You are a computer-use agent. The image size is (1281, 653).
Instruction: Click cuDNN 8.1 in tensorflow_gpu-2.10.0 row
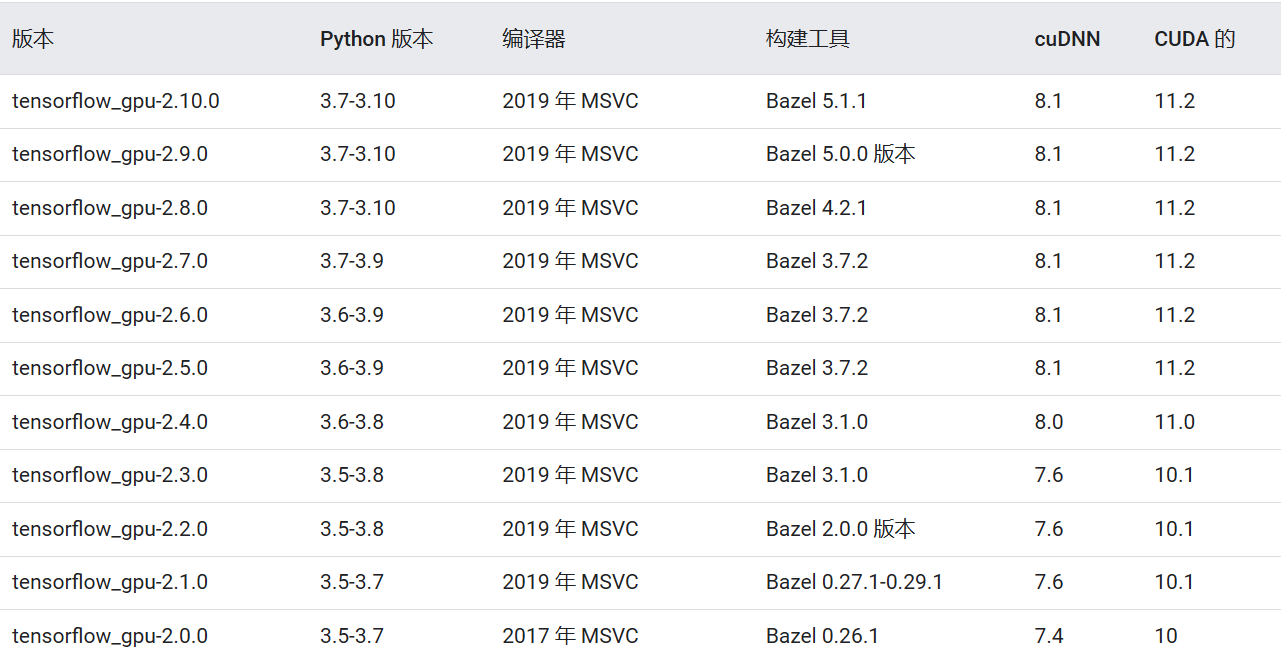[x=1048, y=101]
